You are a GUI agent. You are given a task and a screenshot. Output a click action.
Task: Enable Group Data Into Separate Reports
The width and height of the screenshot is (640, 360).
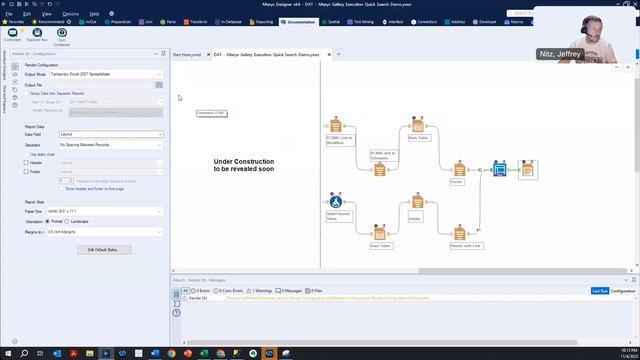[27, 93]
